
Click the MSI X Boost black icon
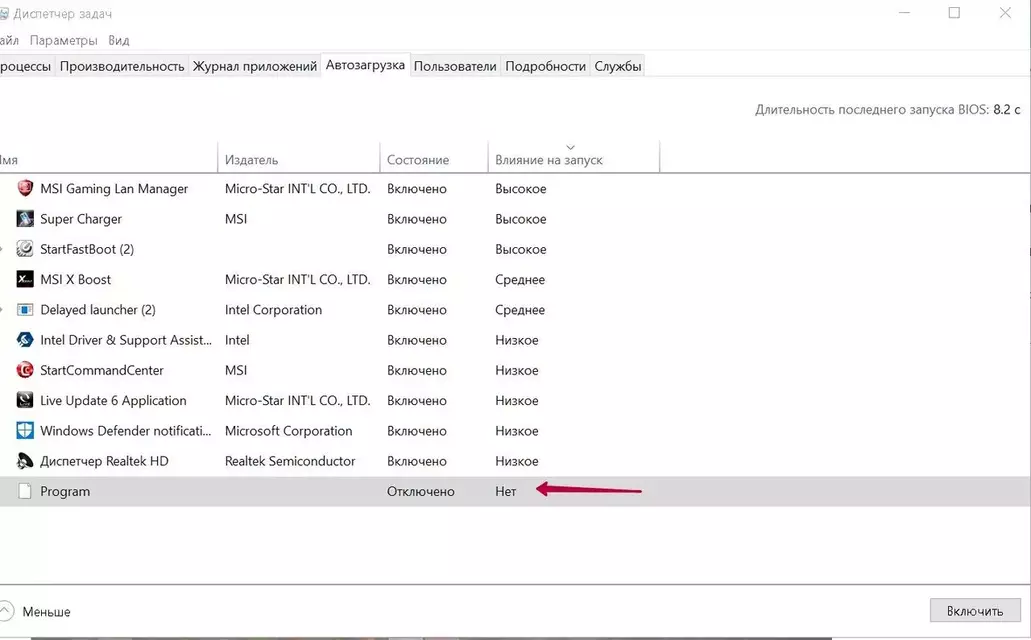(25, 280)
